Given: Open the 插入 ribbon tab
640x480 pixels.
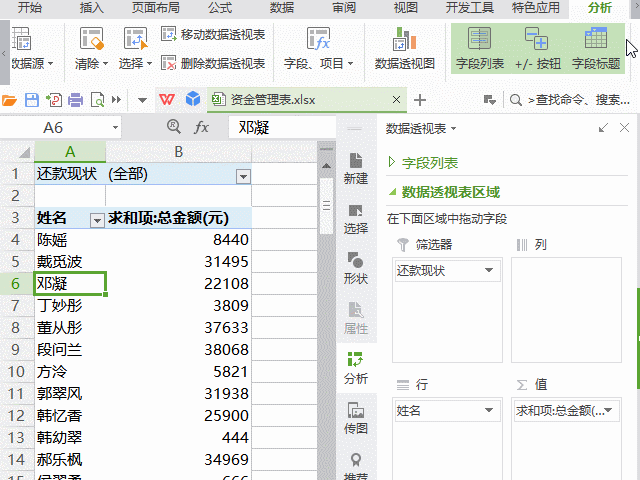Looking at the screenshot, I should tap(91, 8).
